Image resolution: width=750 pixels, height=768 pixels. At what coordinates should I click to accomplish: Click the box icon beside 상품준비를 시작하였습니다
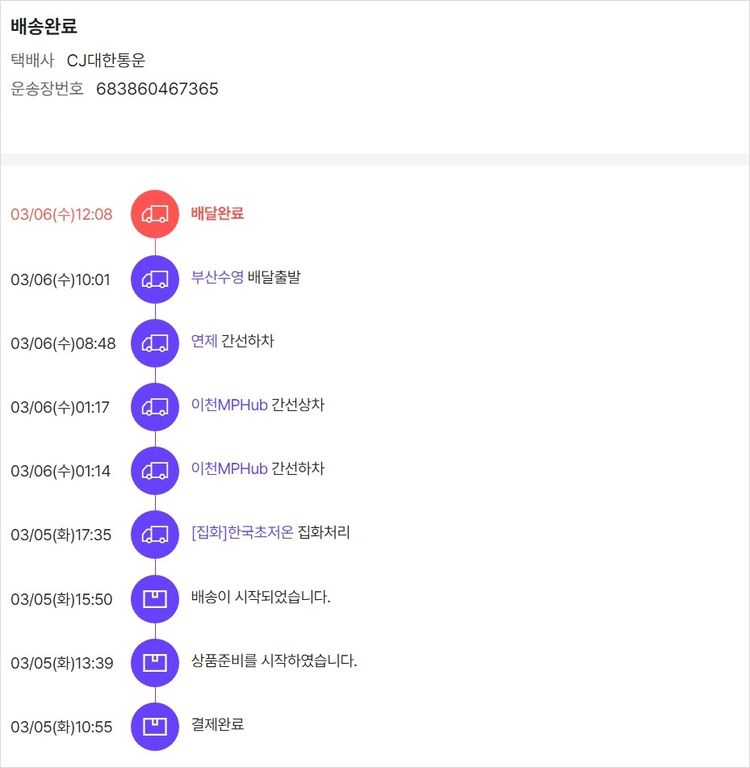point(155,662)
